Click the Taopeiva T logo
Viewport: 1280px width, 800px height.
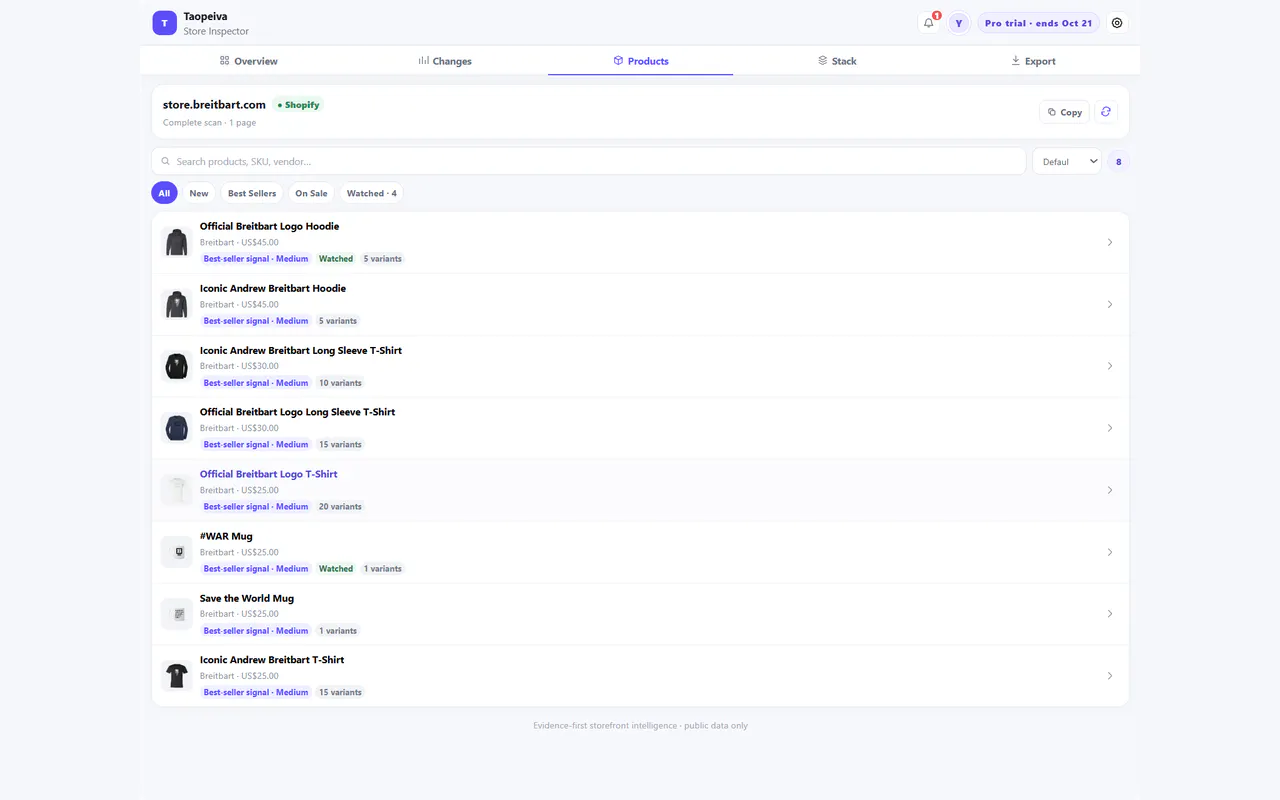click(x=164, y=23)
